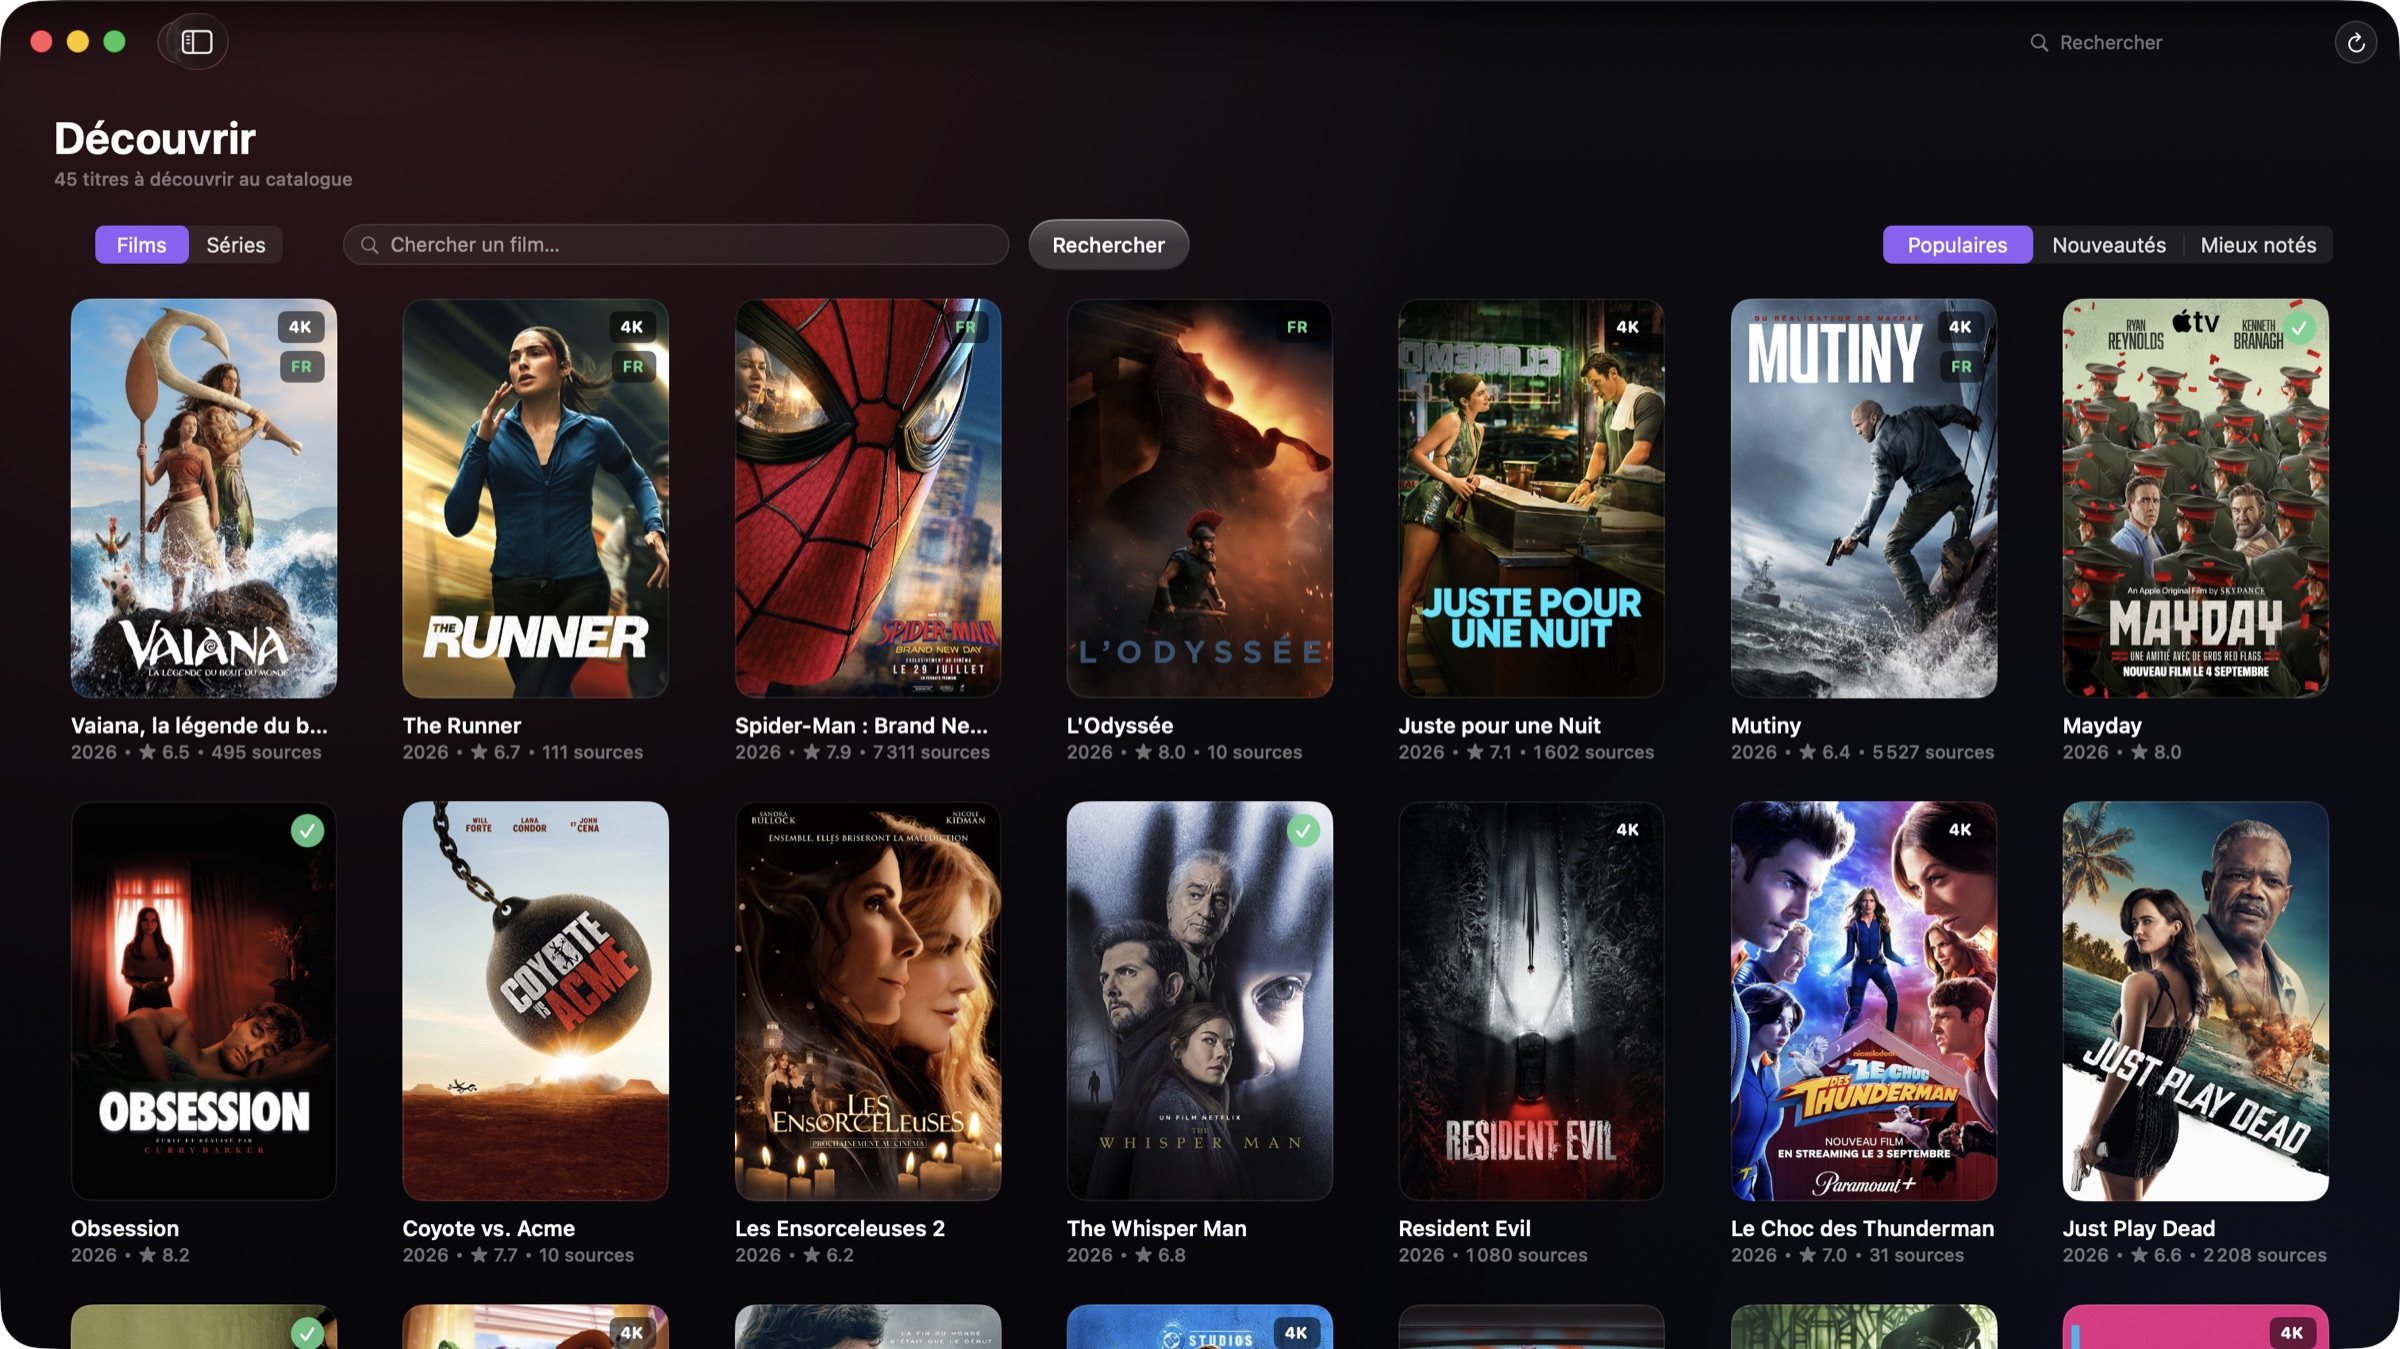The image size is (2400, 1349).
Task: Open the Coyote vs. Acme poster
Action: pyautogui.click(x=535, y=1001)
